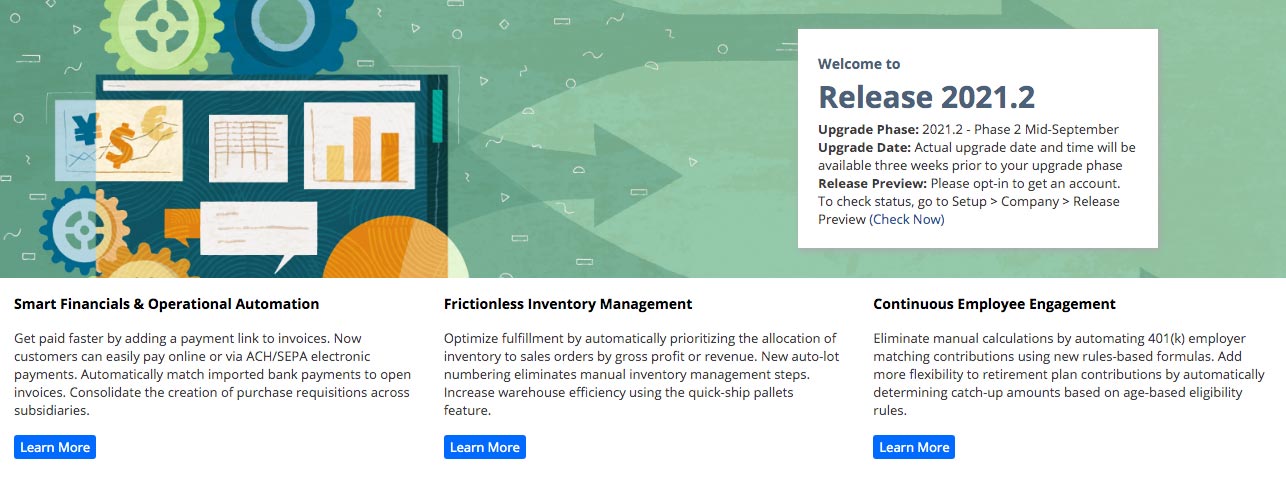This screenshot has width=1286, height=487.
Task: Click the Upgrade Phase text line
Action: (x=968, y=129)
